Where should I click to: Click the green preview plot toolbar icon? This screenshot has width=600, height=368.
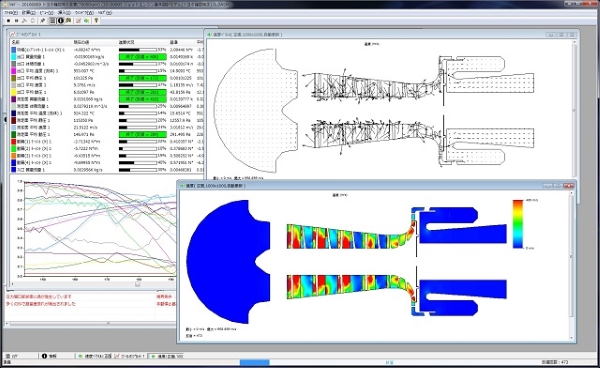86,21
